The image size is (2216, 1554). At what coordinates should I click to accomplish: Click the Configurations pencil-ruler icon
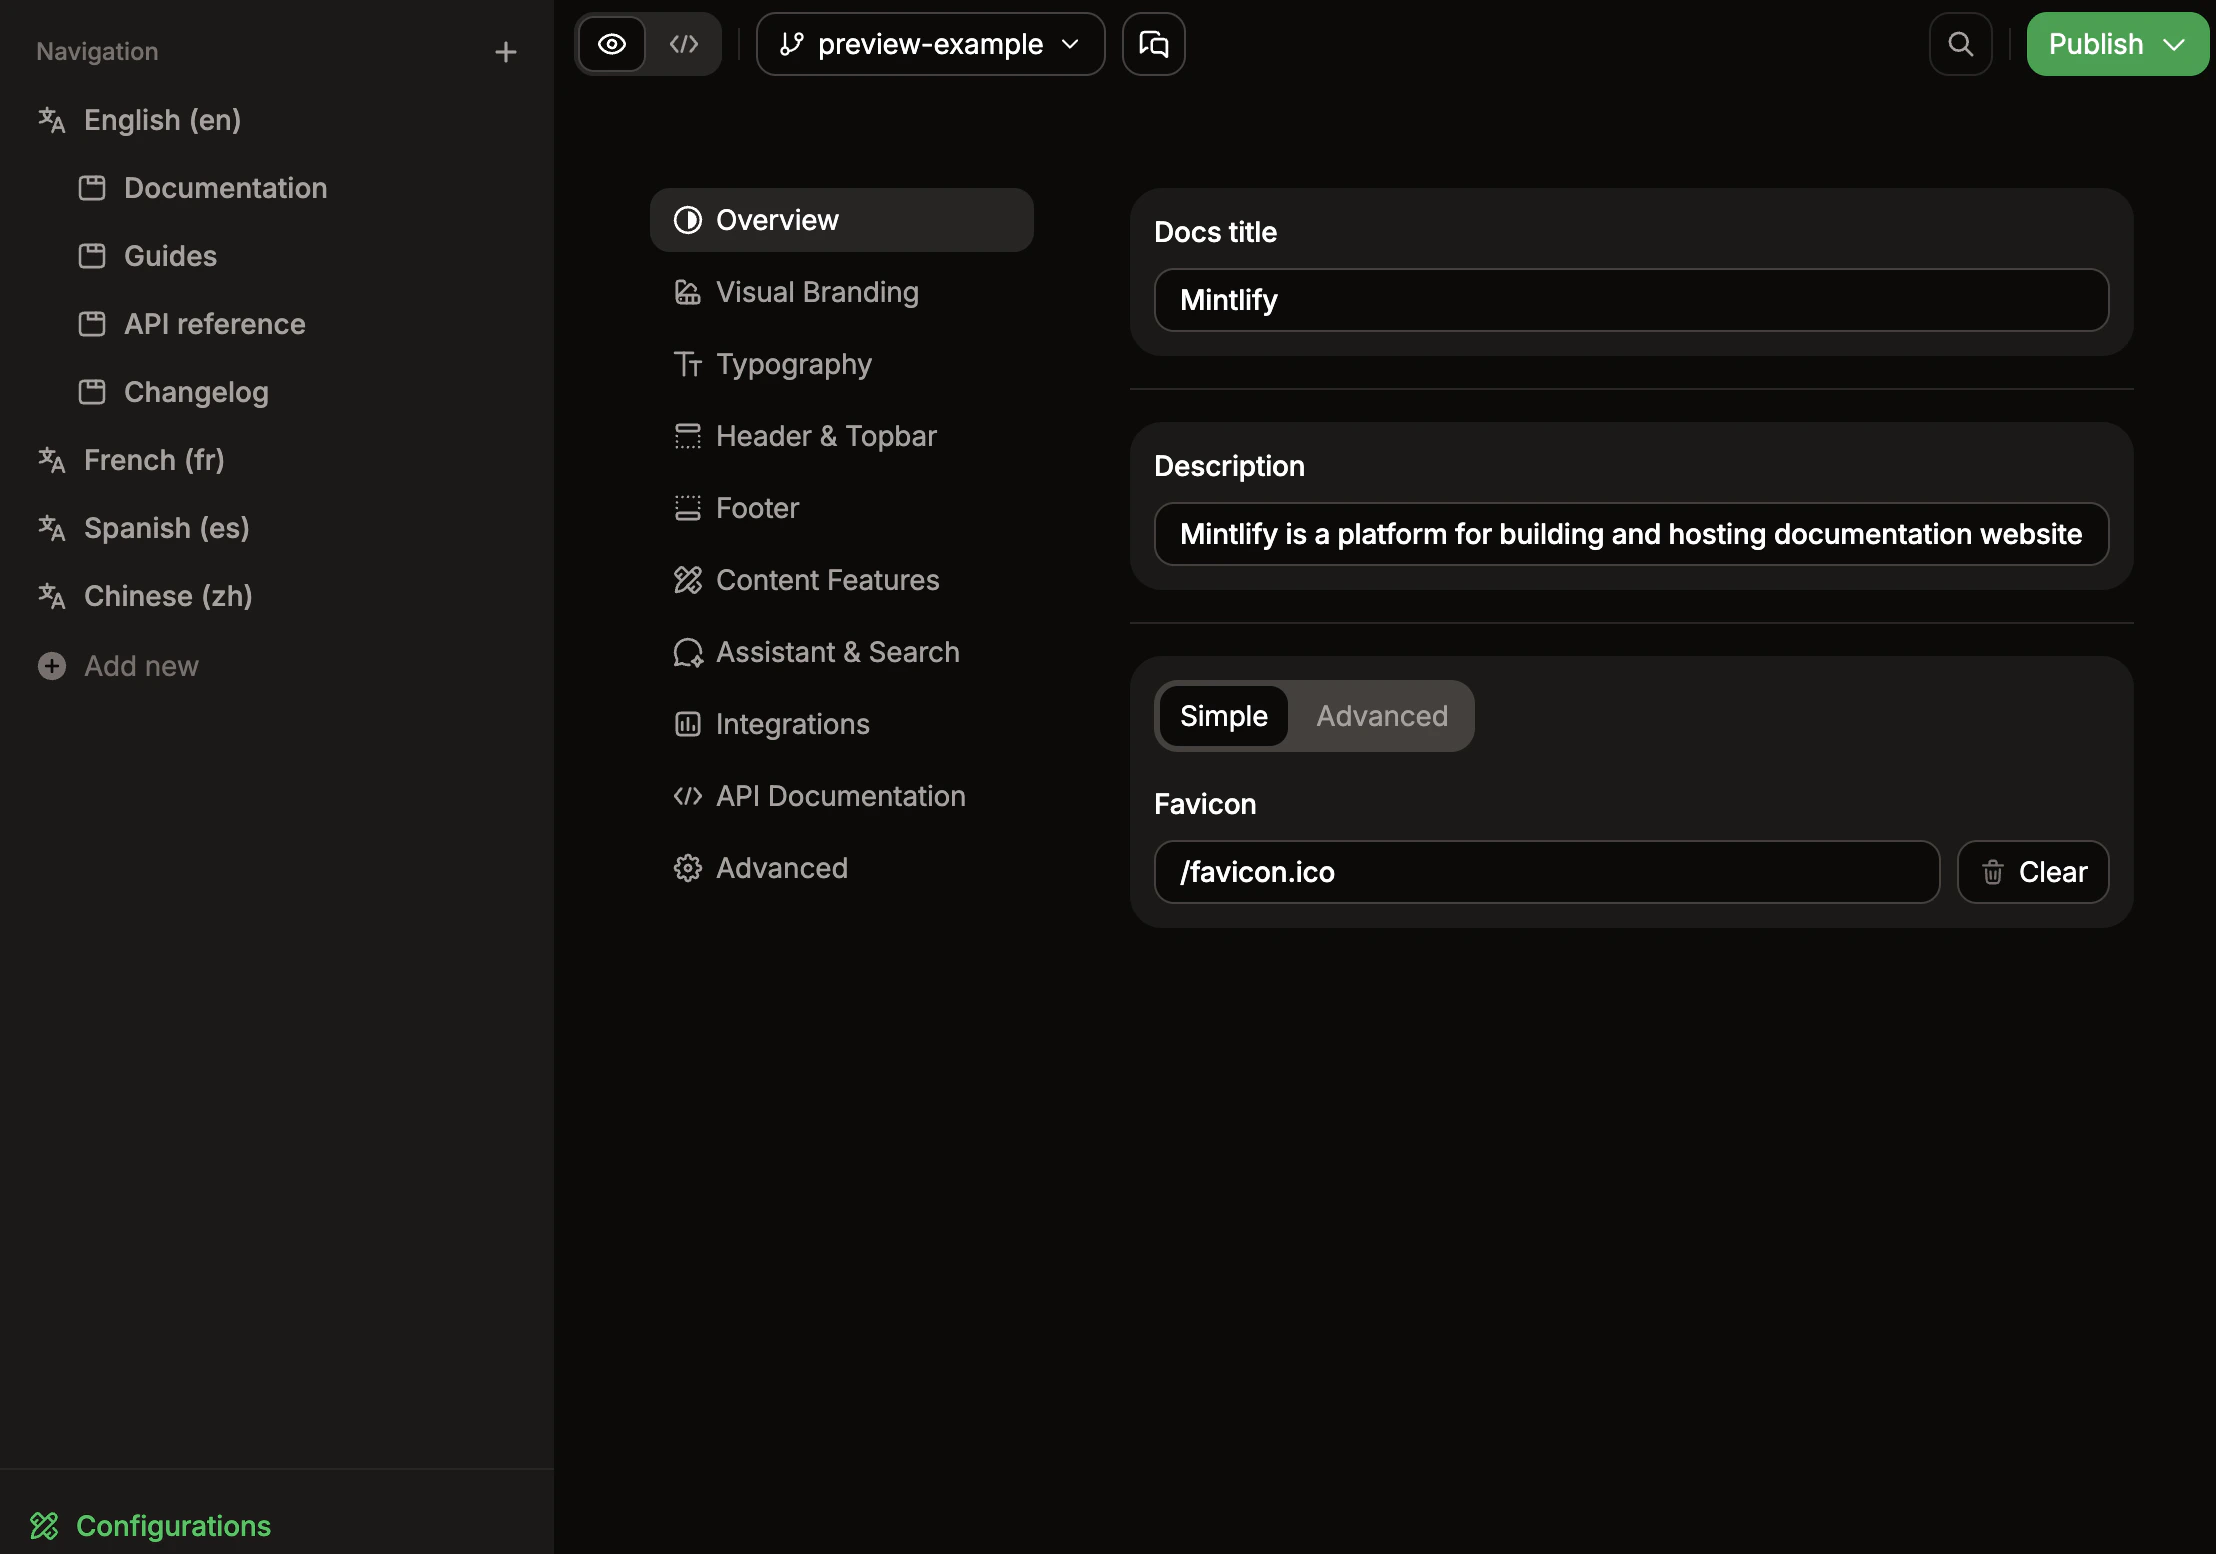45,1526
